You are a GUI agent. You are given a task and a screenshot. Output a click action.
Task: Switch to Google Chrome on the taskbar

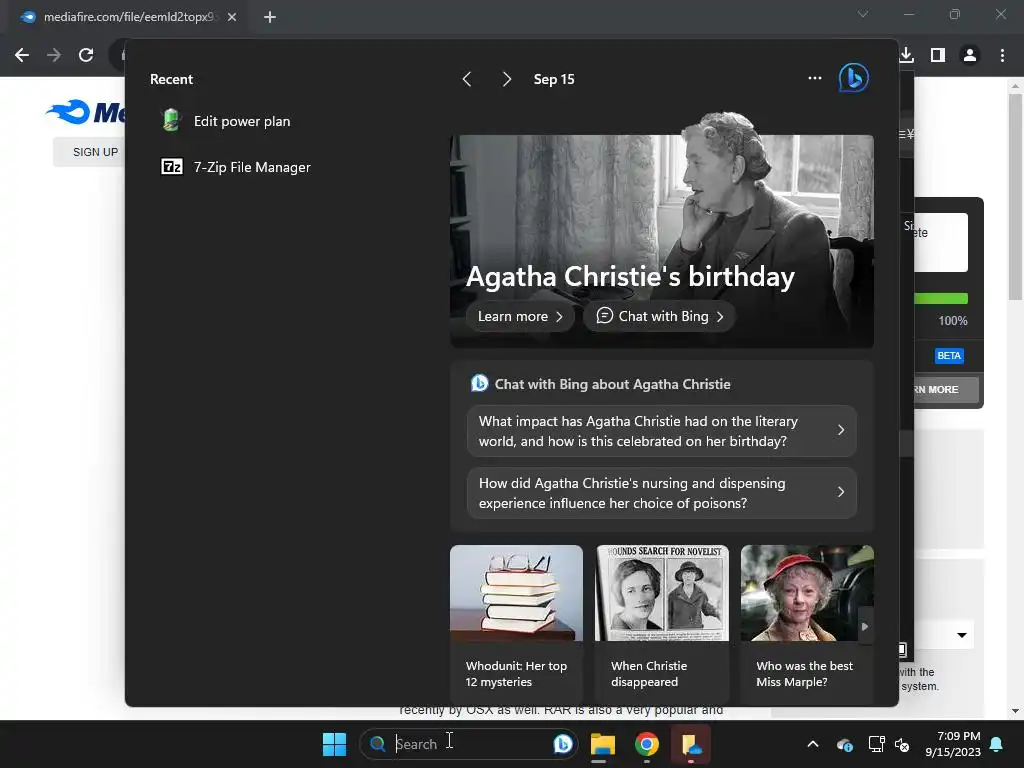click(647, 744)
